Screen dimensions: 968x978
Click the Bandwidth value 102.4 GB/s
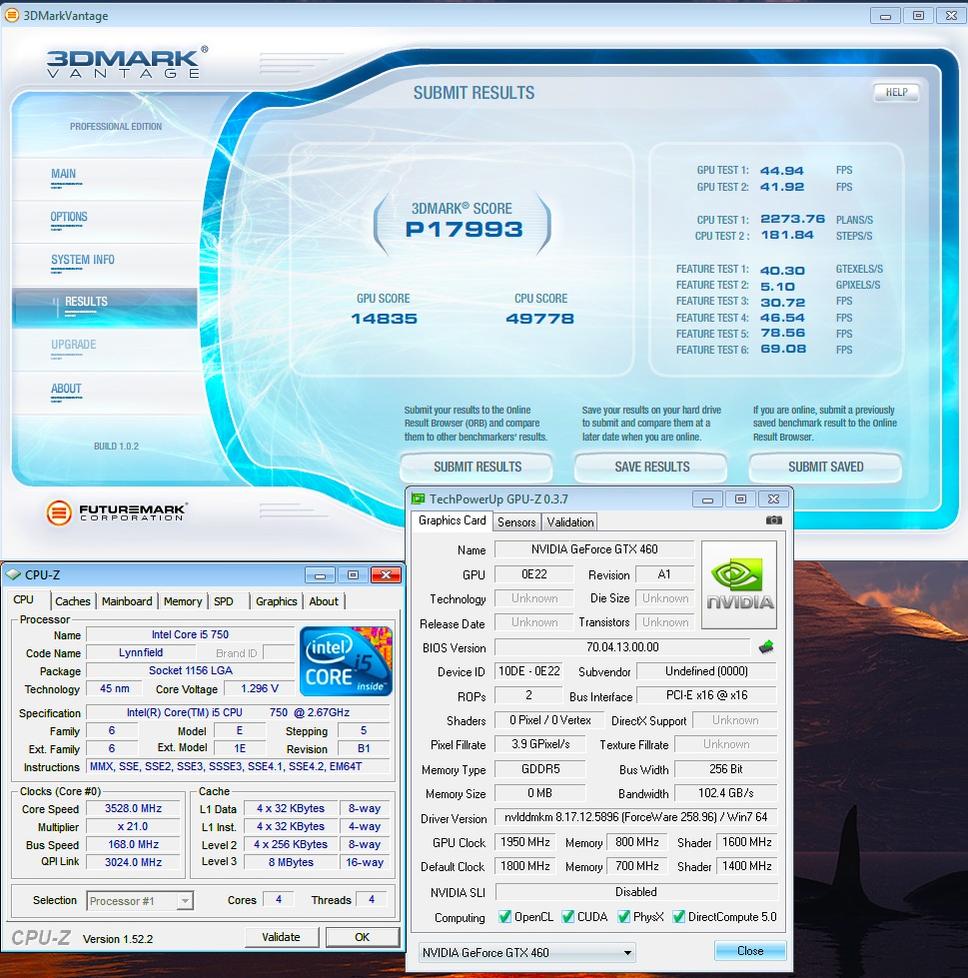point(726,793)
